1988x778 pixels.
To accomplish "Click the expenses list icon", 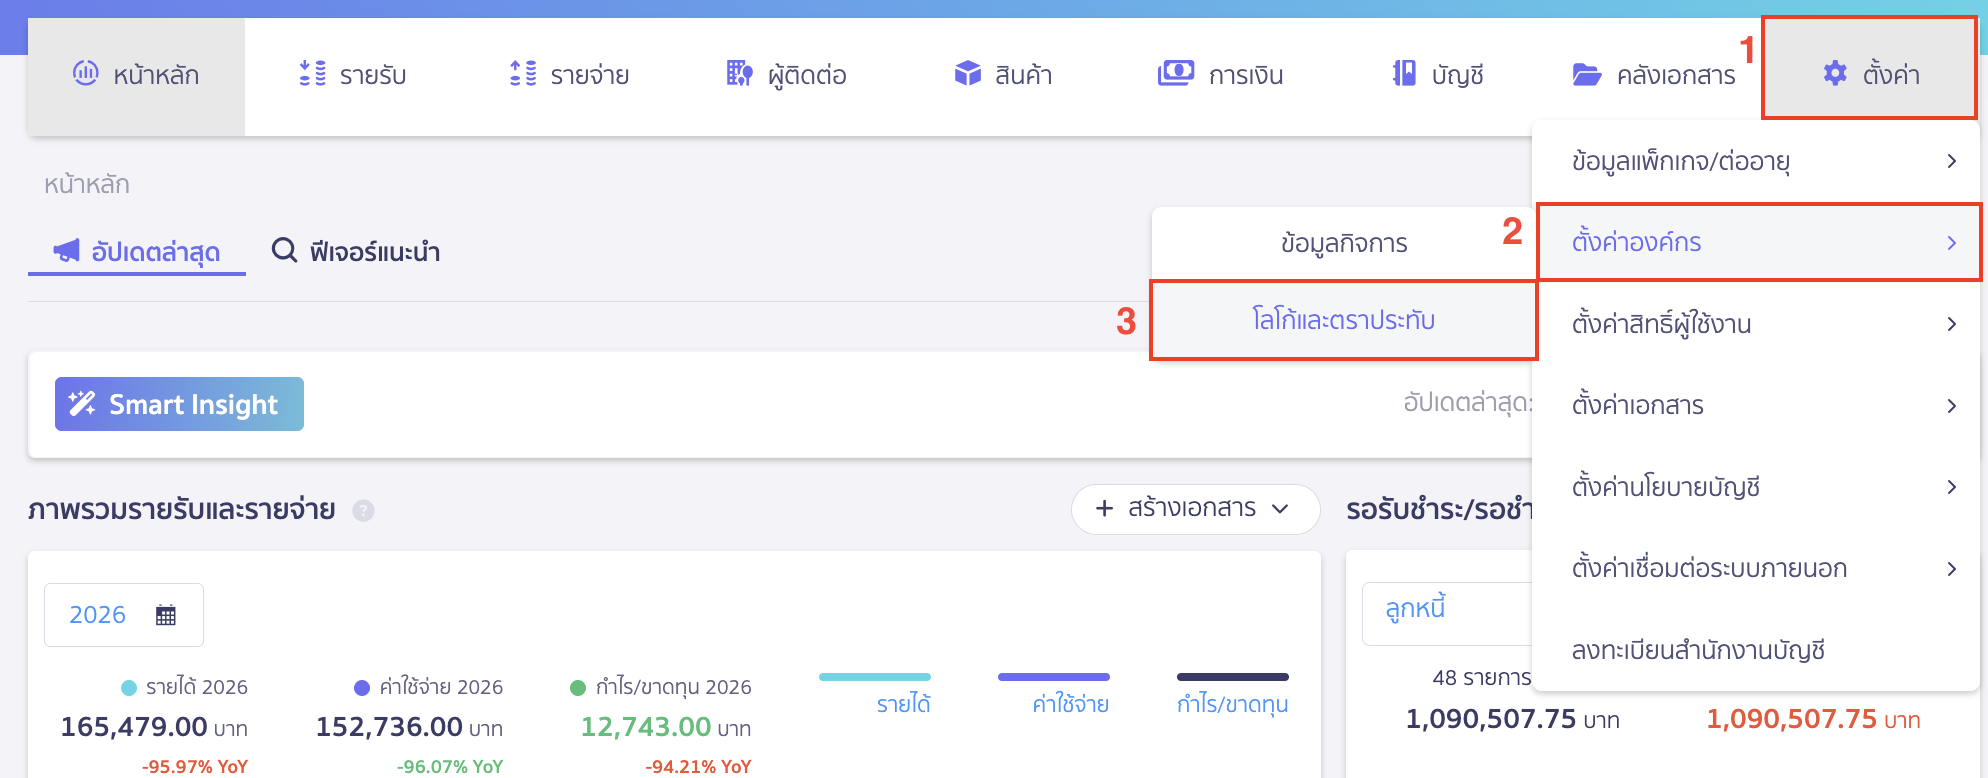I will [x=523, y=73].
